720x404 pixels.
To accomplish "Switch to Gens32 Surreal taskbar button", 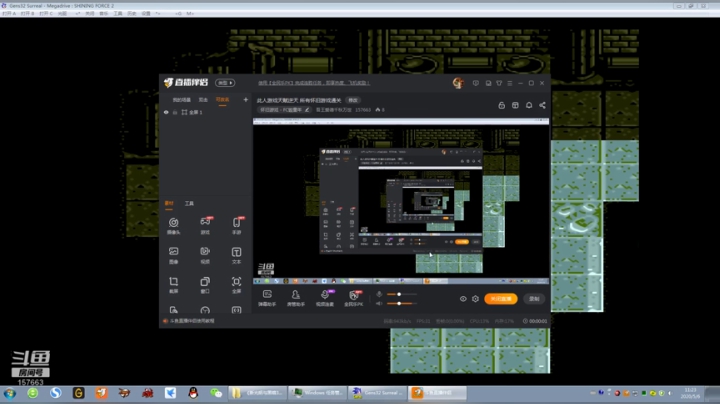I will point(377,393).
